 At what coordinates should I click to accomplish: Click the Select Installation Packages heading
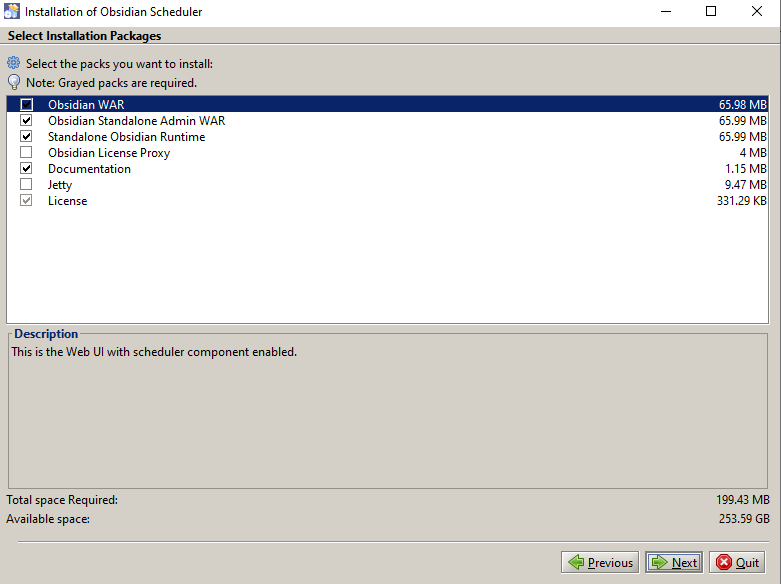click(84, 36)
